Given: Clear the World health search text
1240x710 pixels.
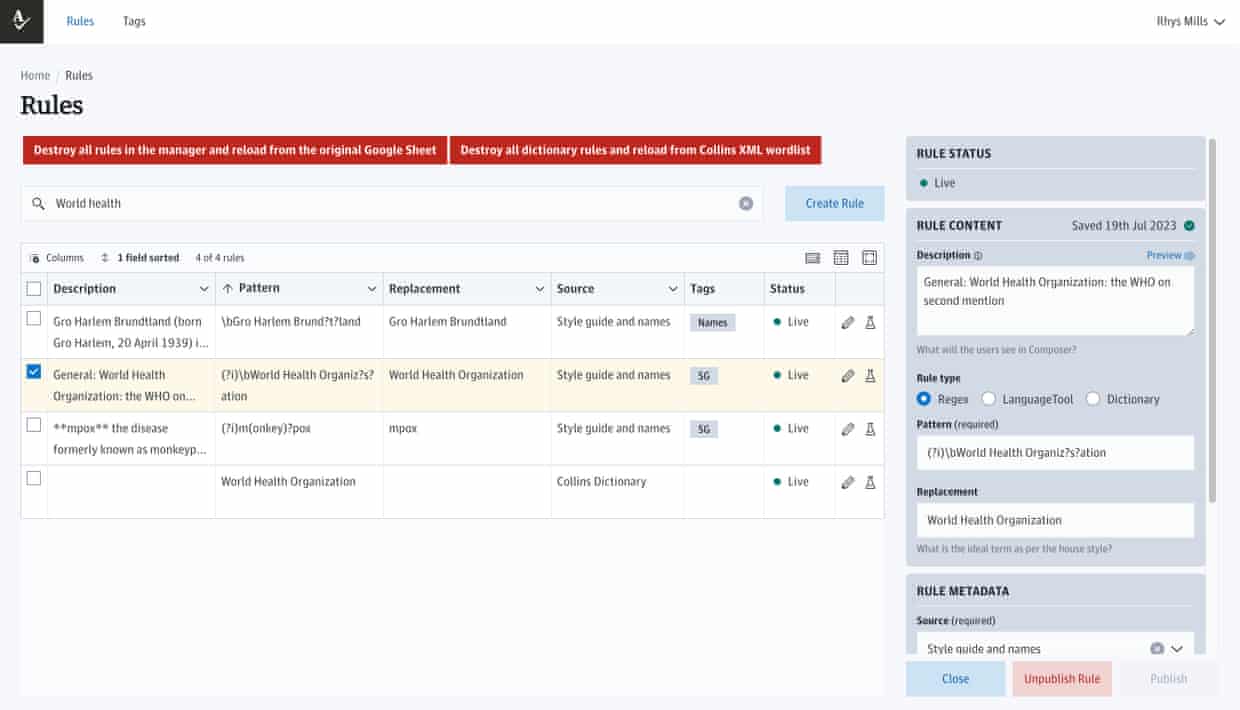Looking at the screenshot, I should [746, 203].
